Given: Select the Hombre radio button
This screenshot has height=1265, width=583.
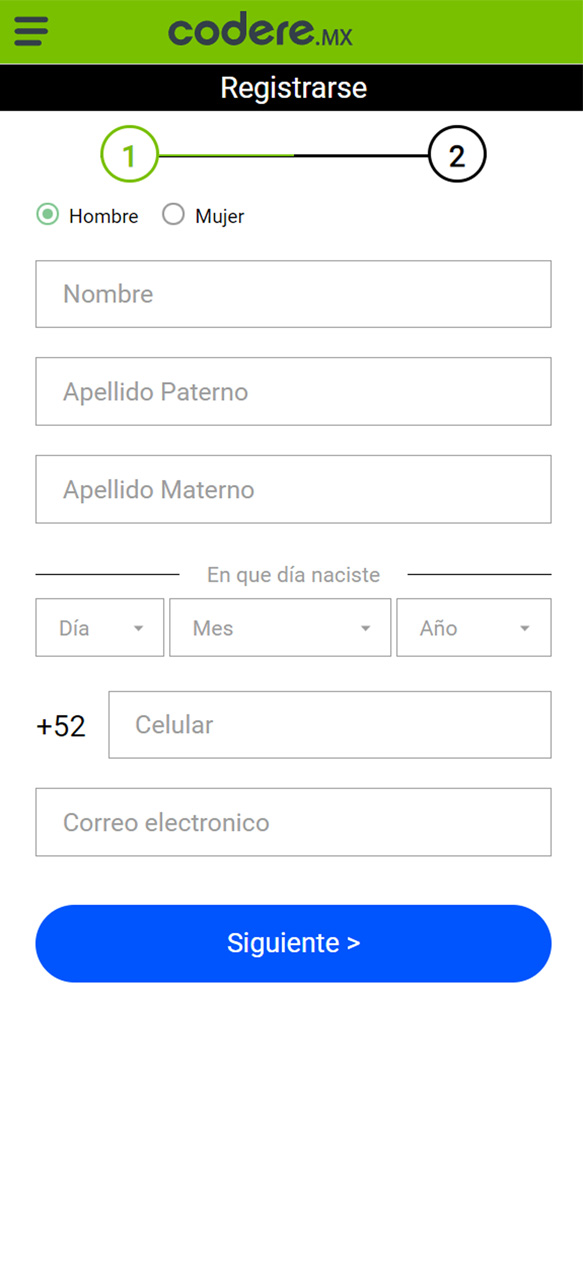Looking at the screenshot, I should (47, 215).
